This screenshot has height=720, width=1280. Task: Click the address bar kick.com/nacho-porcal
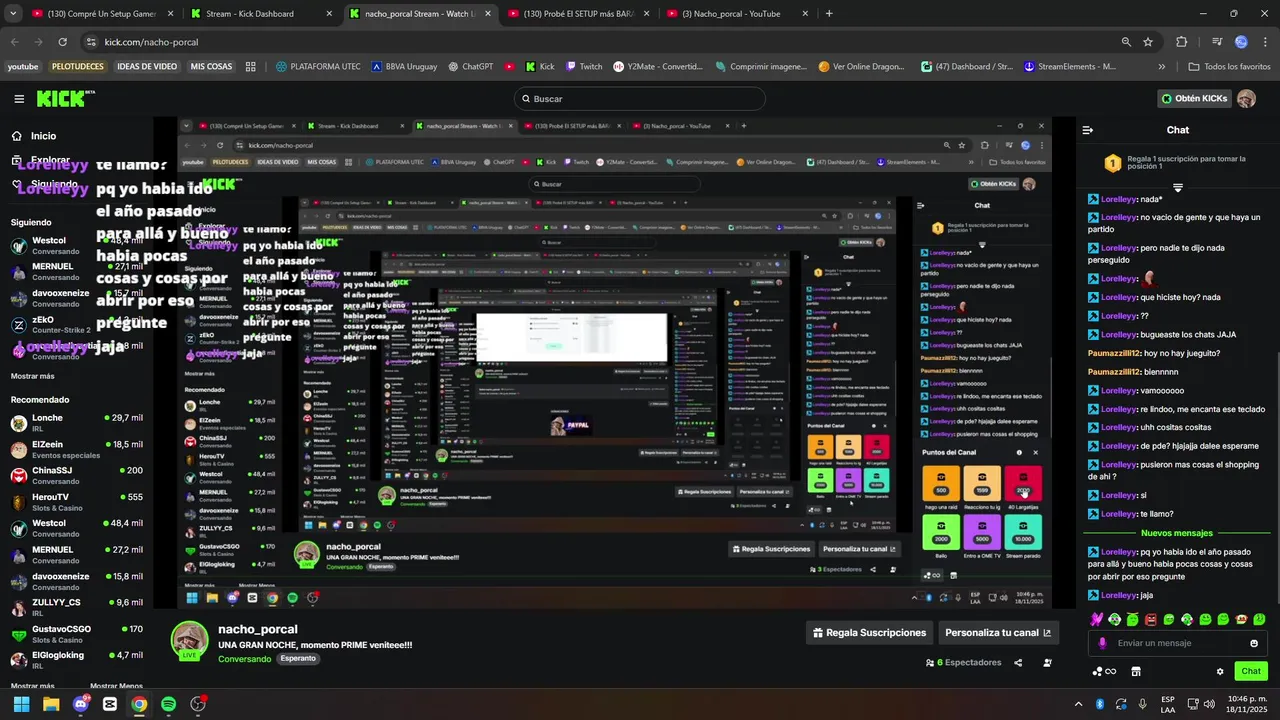(x=152, y=42)
